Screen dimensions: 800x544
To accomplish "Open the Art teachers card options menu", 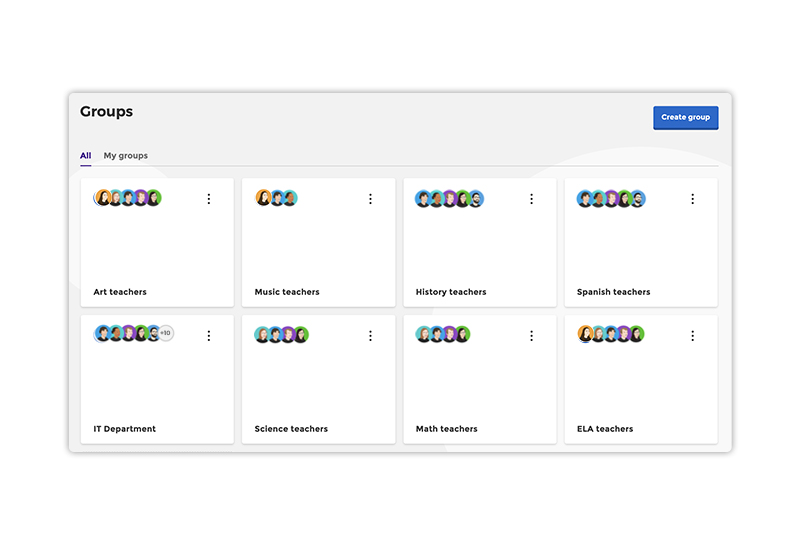I will click(208, 199).
